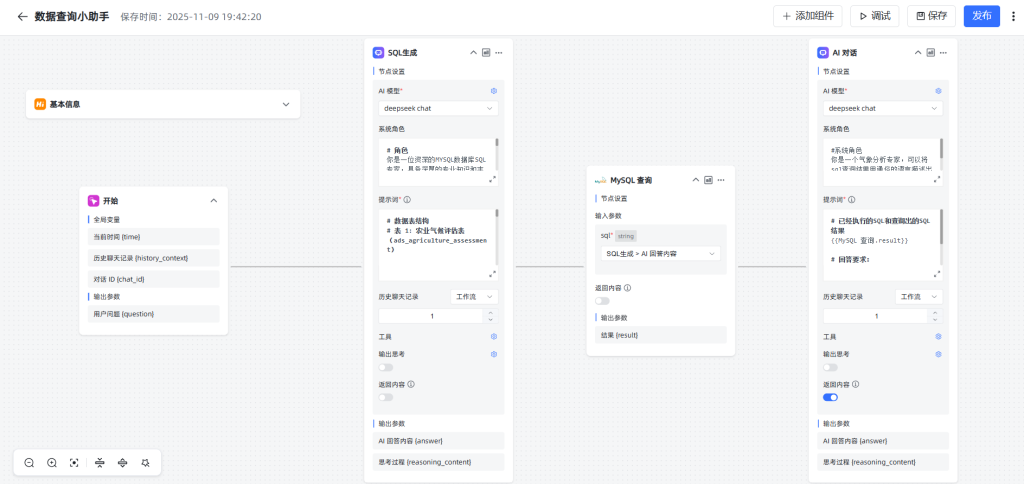Open the top-right vertical three-dot menu
1024x484 pixels.
coord(1013,16)
